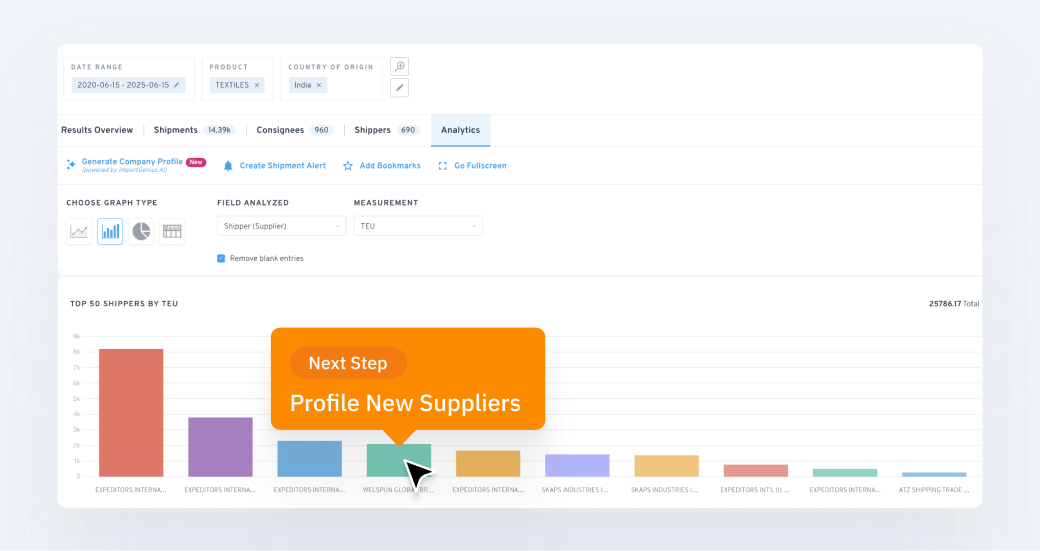Select the line graph type icon
The height and width of the screenshot is (551, 1040).
tap(79, 231)
